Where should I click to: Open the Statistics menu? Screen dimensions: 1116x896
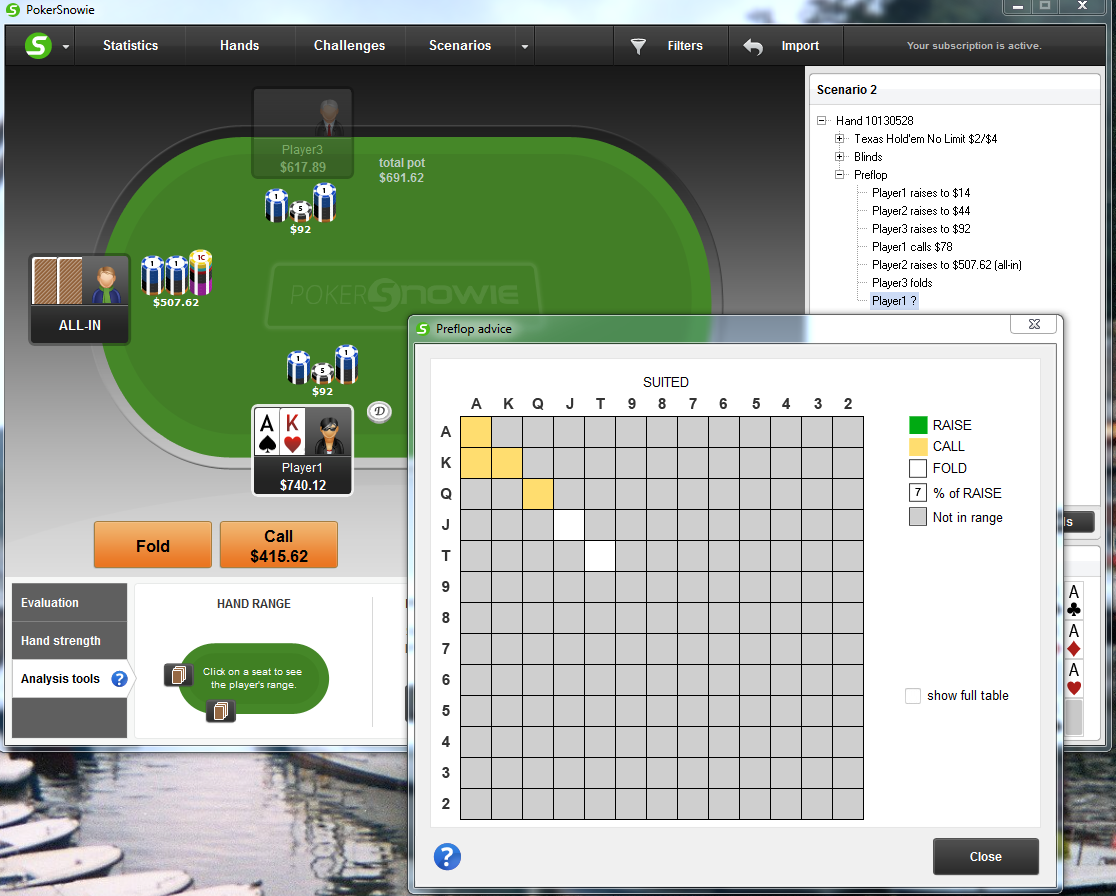click(x=130, y=46)
